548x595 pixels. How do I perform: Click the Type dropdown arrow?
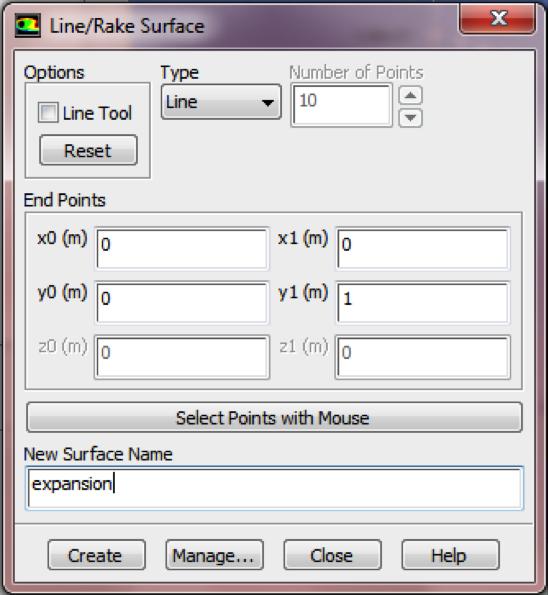tap(268, 102)
